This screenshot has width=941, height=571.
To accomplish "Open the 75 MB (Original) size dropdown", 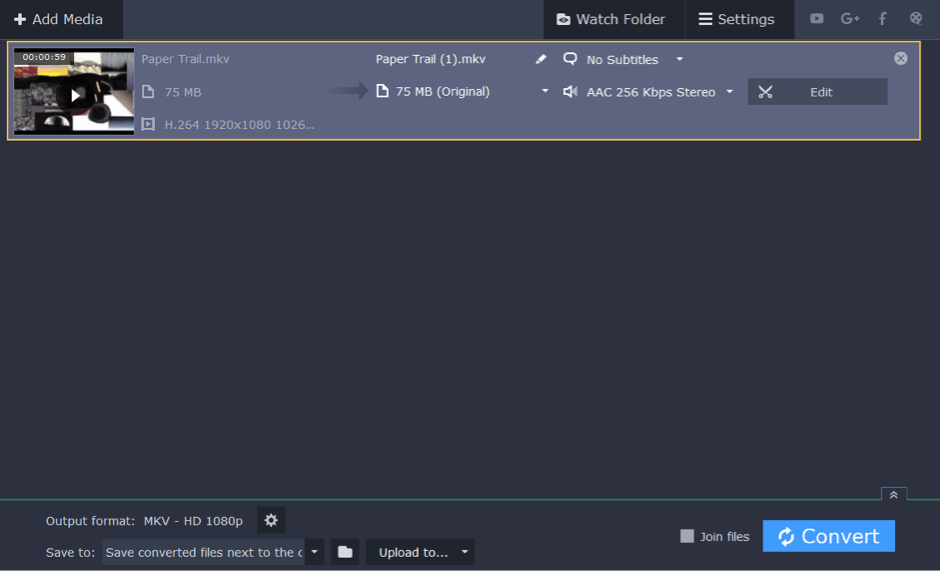I will point(545,91).
